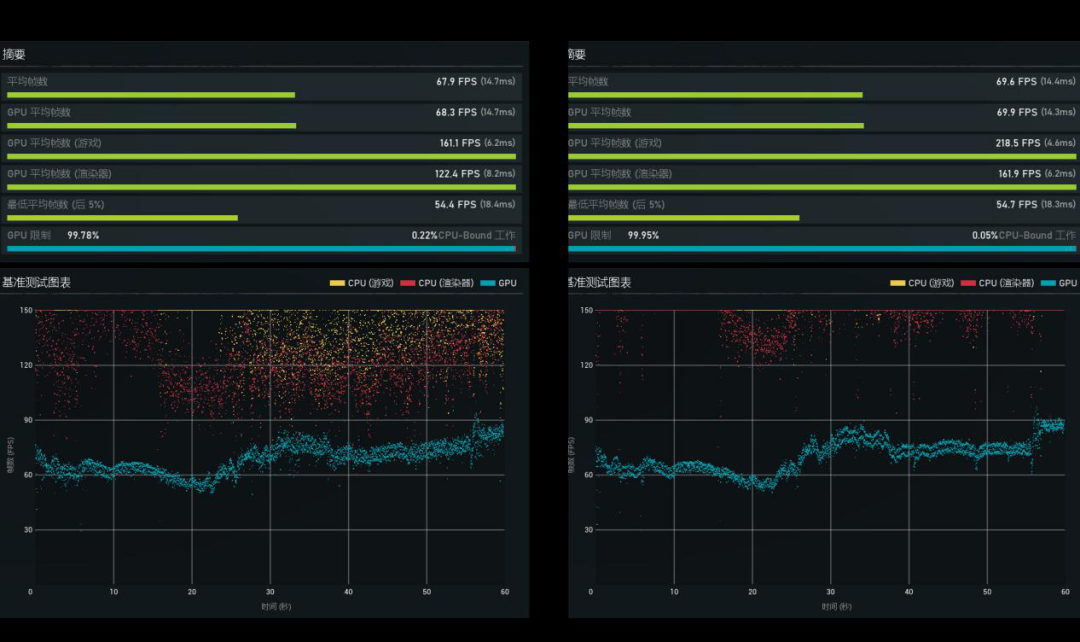Click the green bar under 161.1 FPS
The image size is (1080, 642).
coord(261,156)
